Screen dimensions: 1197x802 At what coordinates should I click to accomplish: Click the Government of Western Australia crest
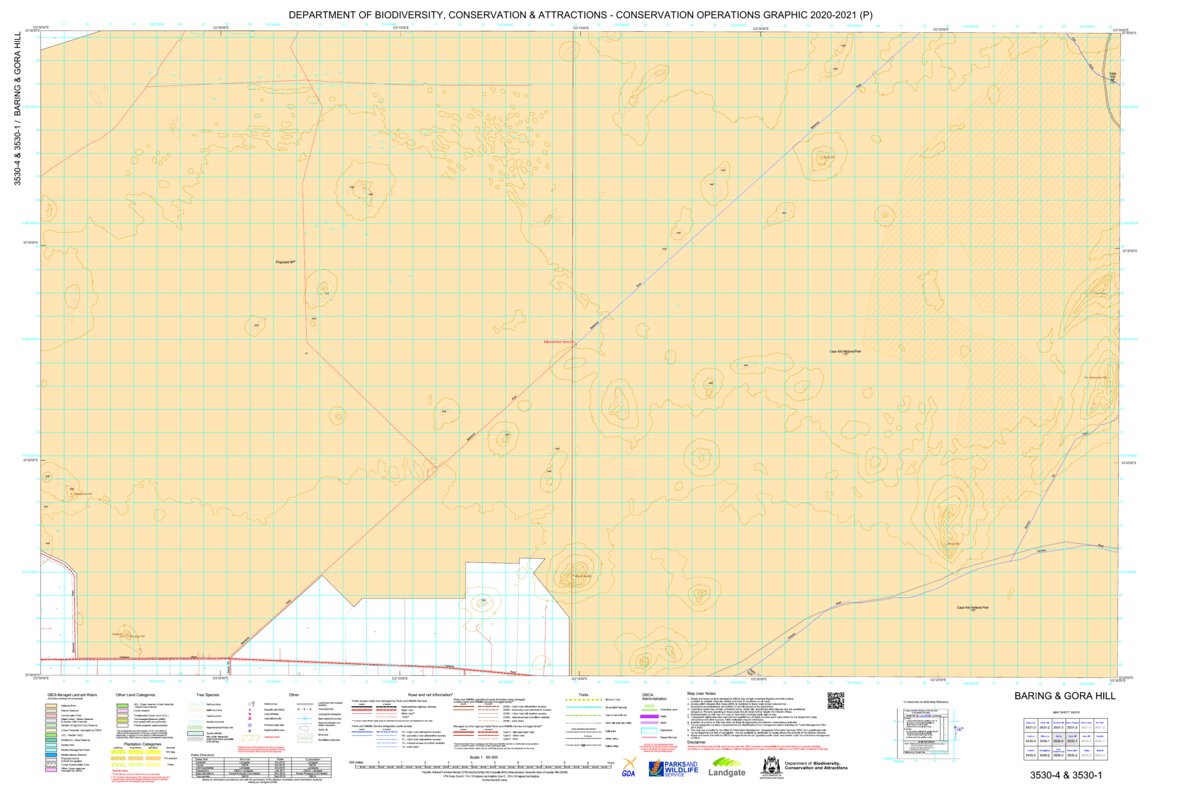pos(770,768)
